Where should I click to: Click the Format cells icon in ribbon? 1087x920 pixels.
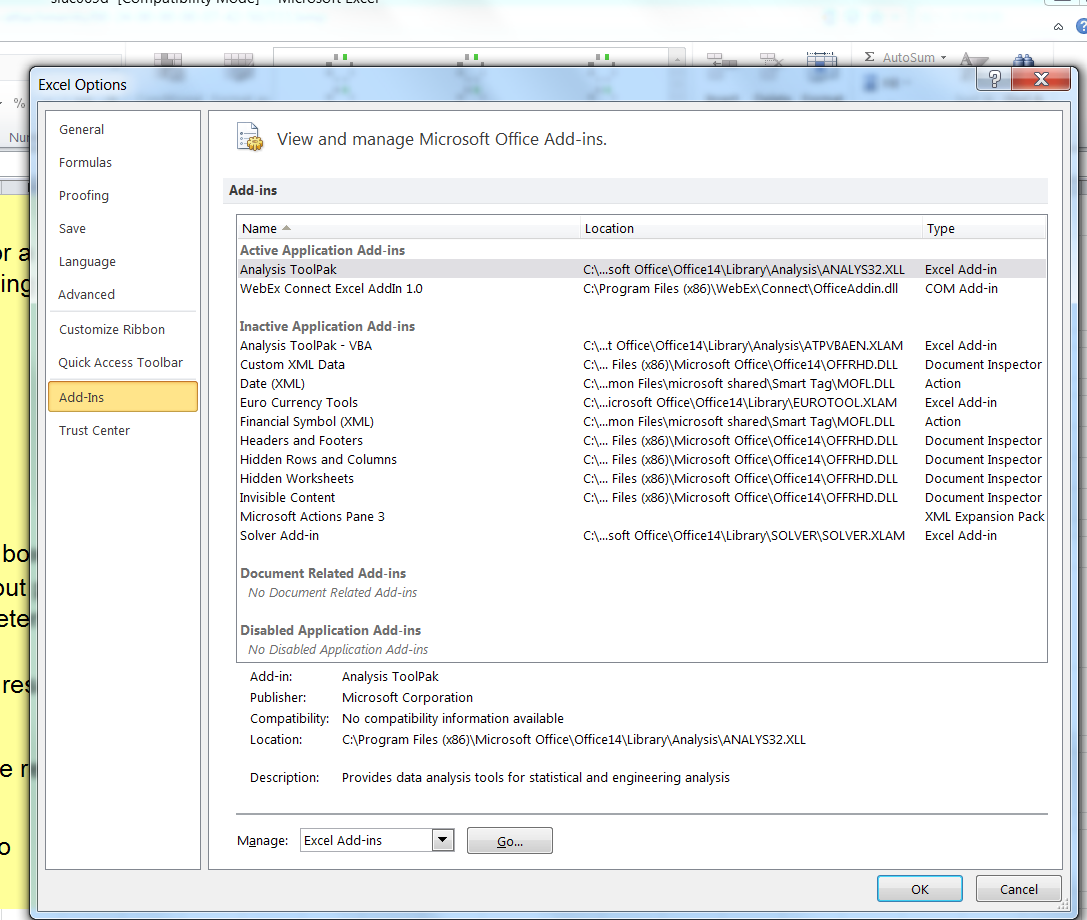[x=821, y=60]
